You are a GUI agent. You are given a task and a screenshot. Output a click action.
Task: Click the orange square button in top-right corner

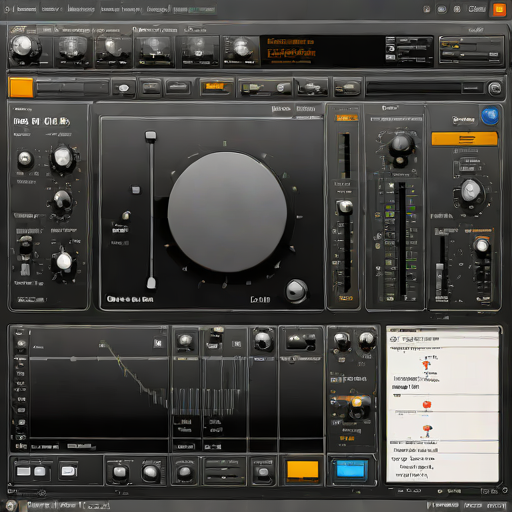499,10
